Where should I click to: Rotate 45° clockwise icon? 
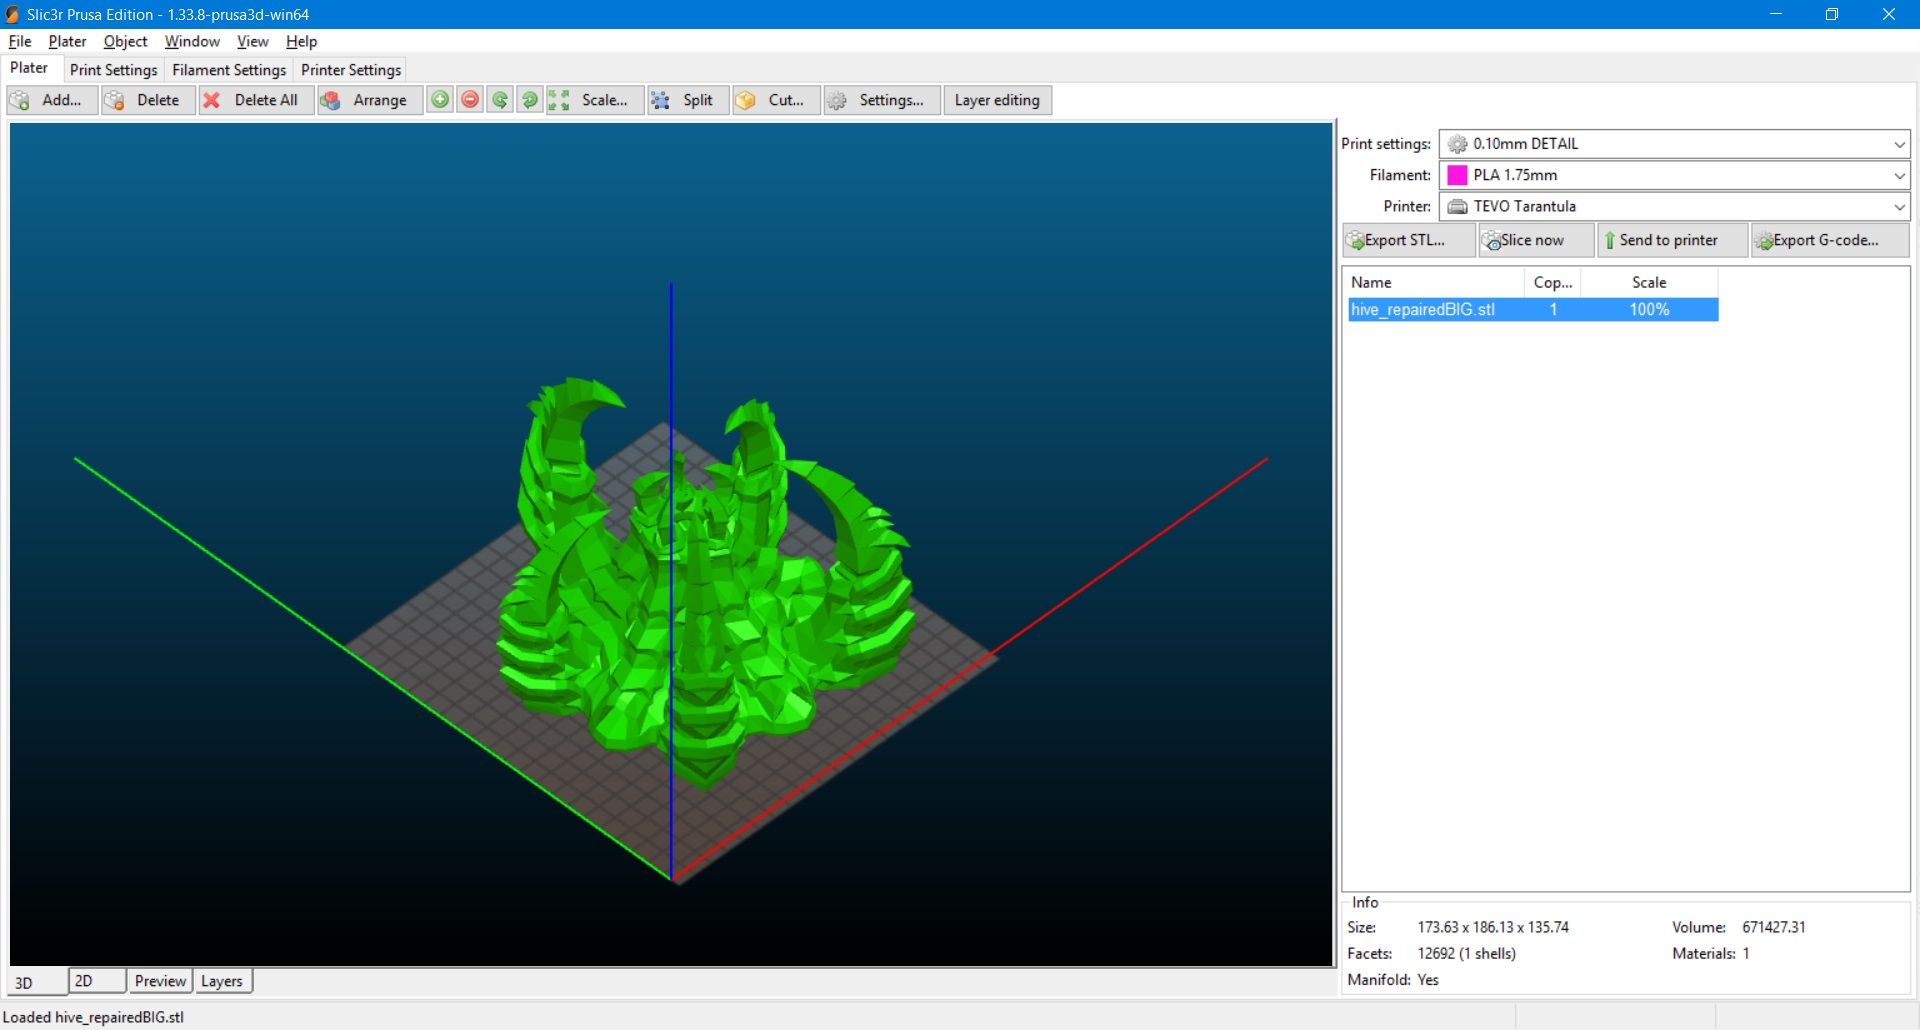[530, 100]
